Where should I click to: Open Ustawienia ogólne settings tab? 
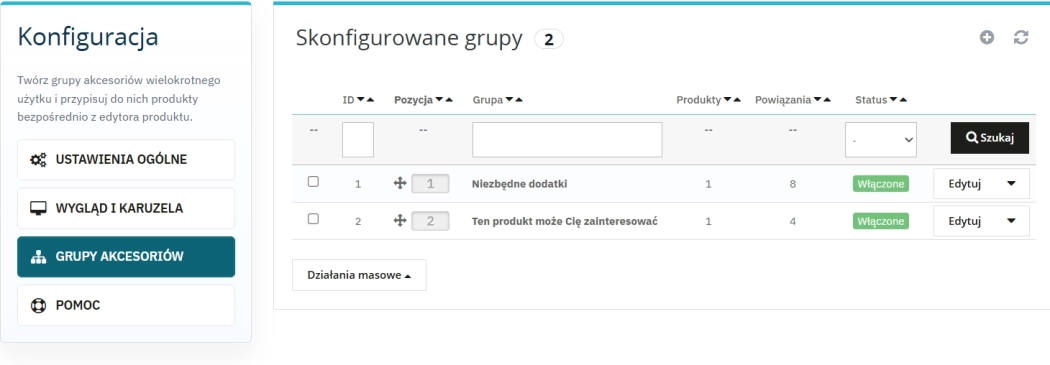point(126,159)
